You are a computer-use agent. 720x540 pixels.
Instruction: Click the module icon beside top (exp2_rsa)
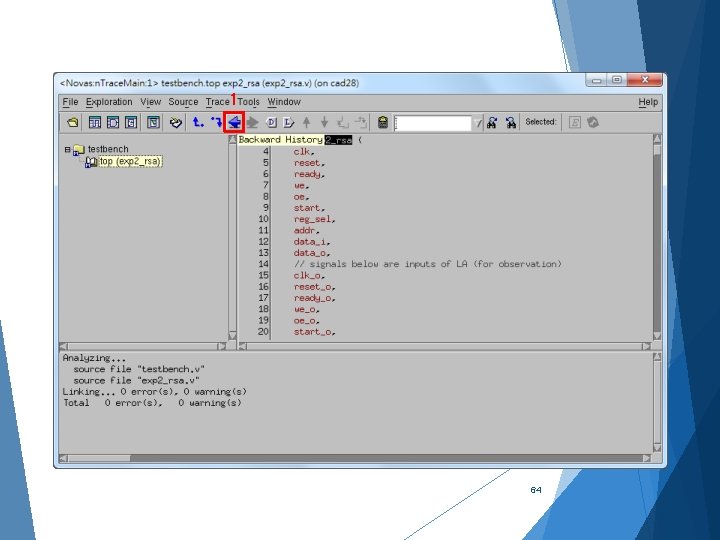(x=91, y=162)
